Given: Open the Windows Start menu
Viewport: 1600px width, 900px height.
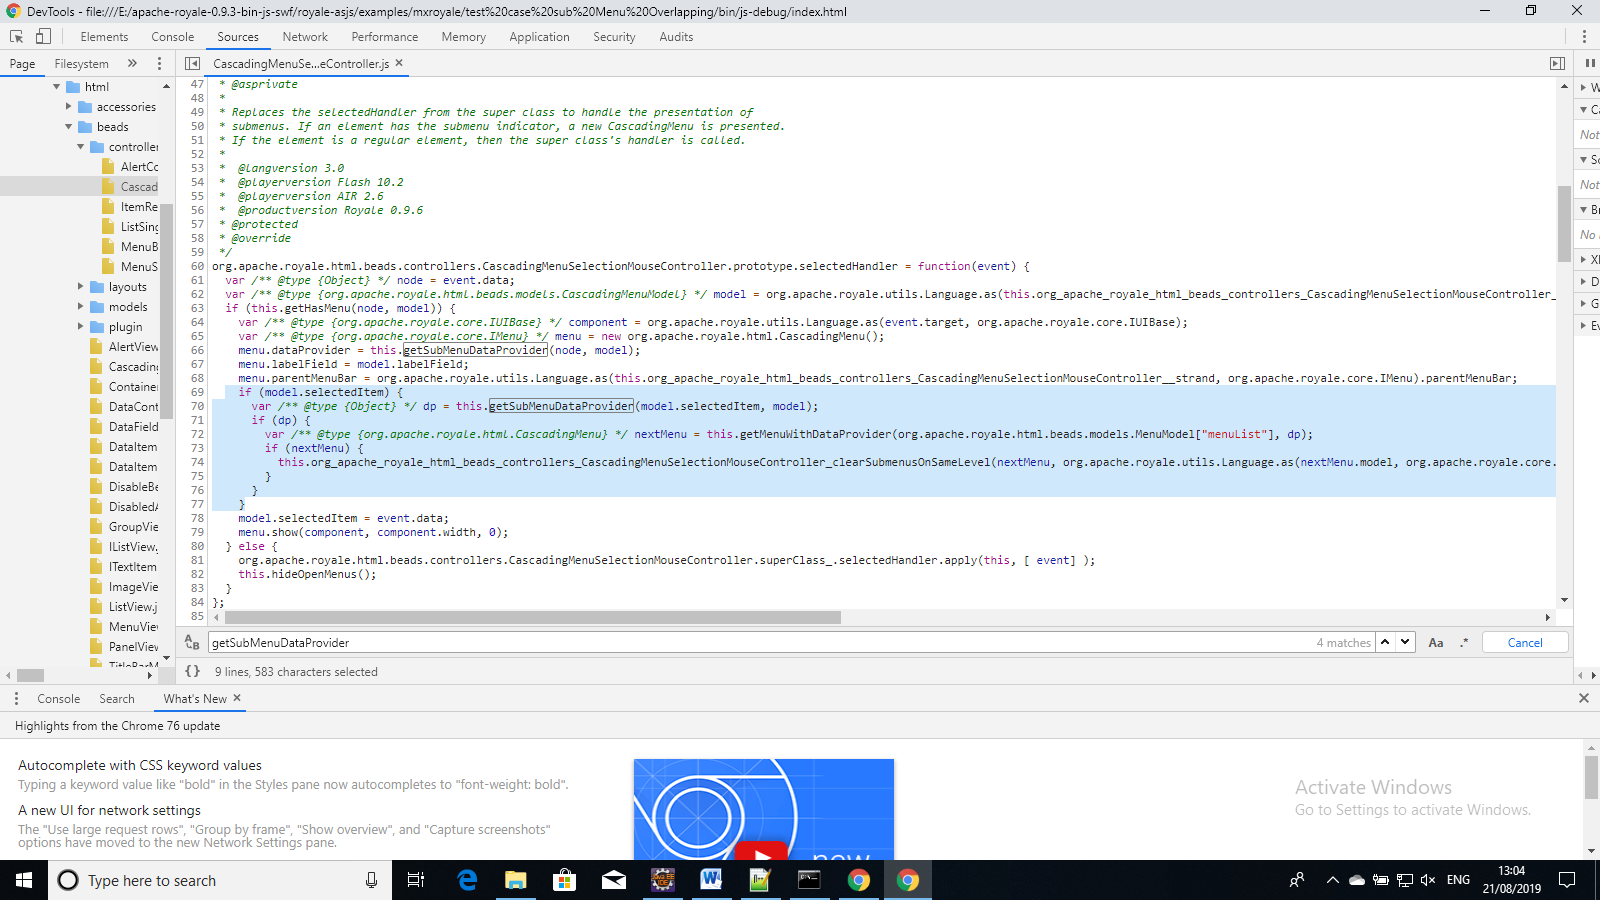Looking at the screenshot, I should pos(24,880).
